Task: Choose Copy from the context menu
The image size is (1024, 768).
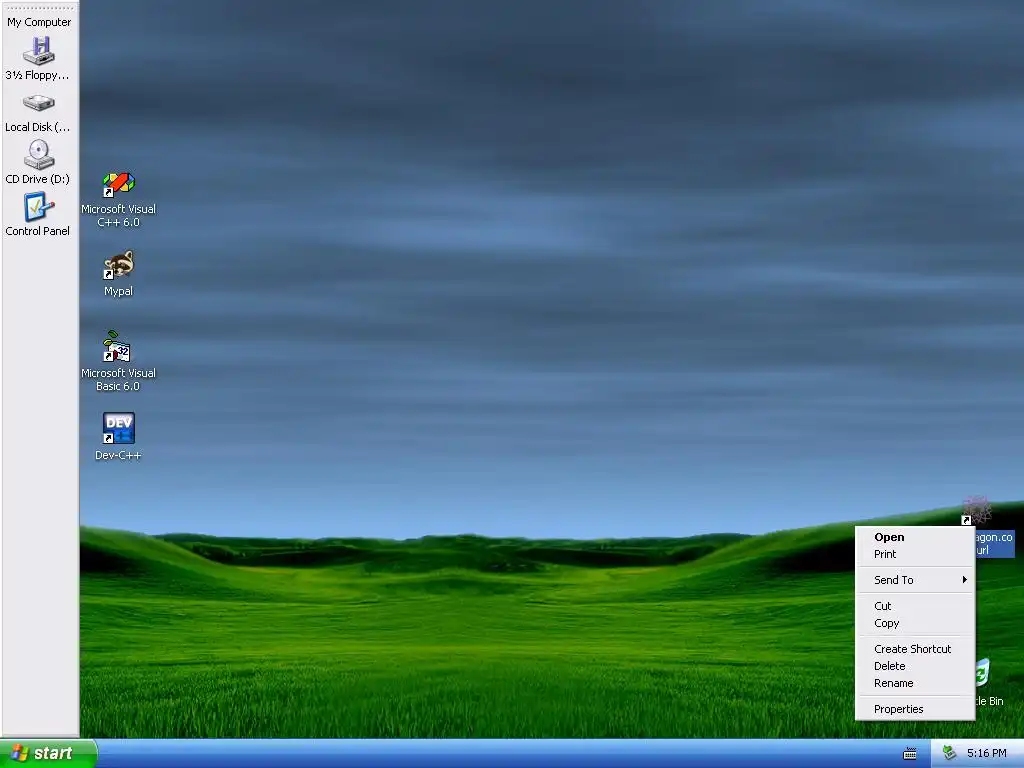Action: click(x=915, y=623)
